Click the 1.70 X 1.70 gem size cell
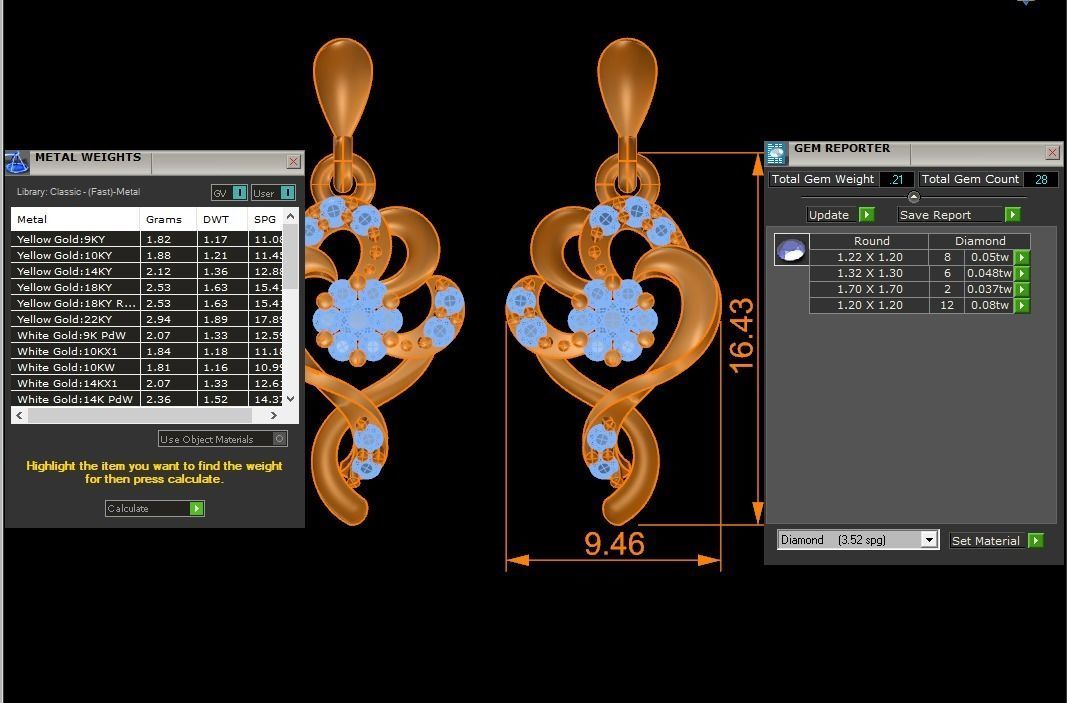Viewport: 1067px width, 703px height. [x=869, y=289]
